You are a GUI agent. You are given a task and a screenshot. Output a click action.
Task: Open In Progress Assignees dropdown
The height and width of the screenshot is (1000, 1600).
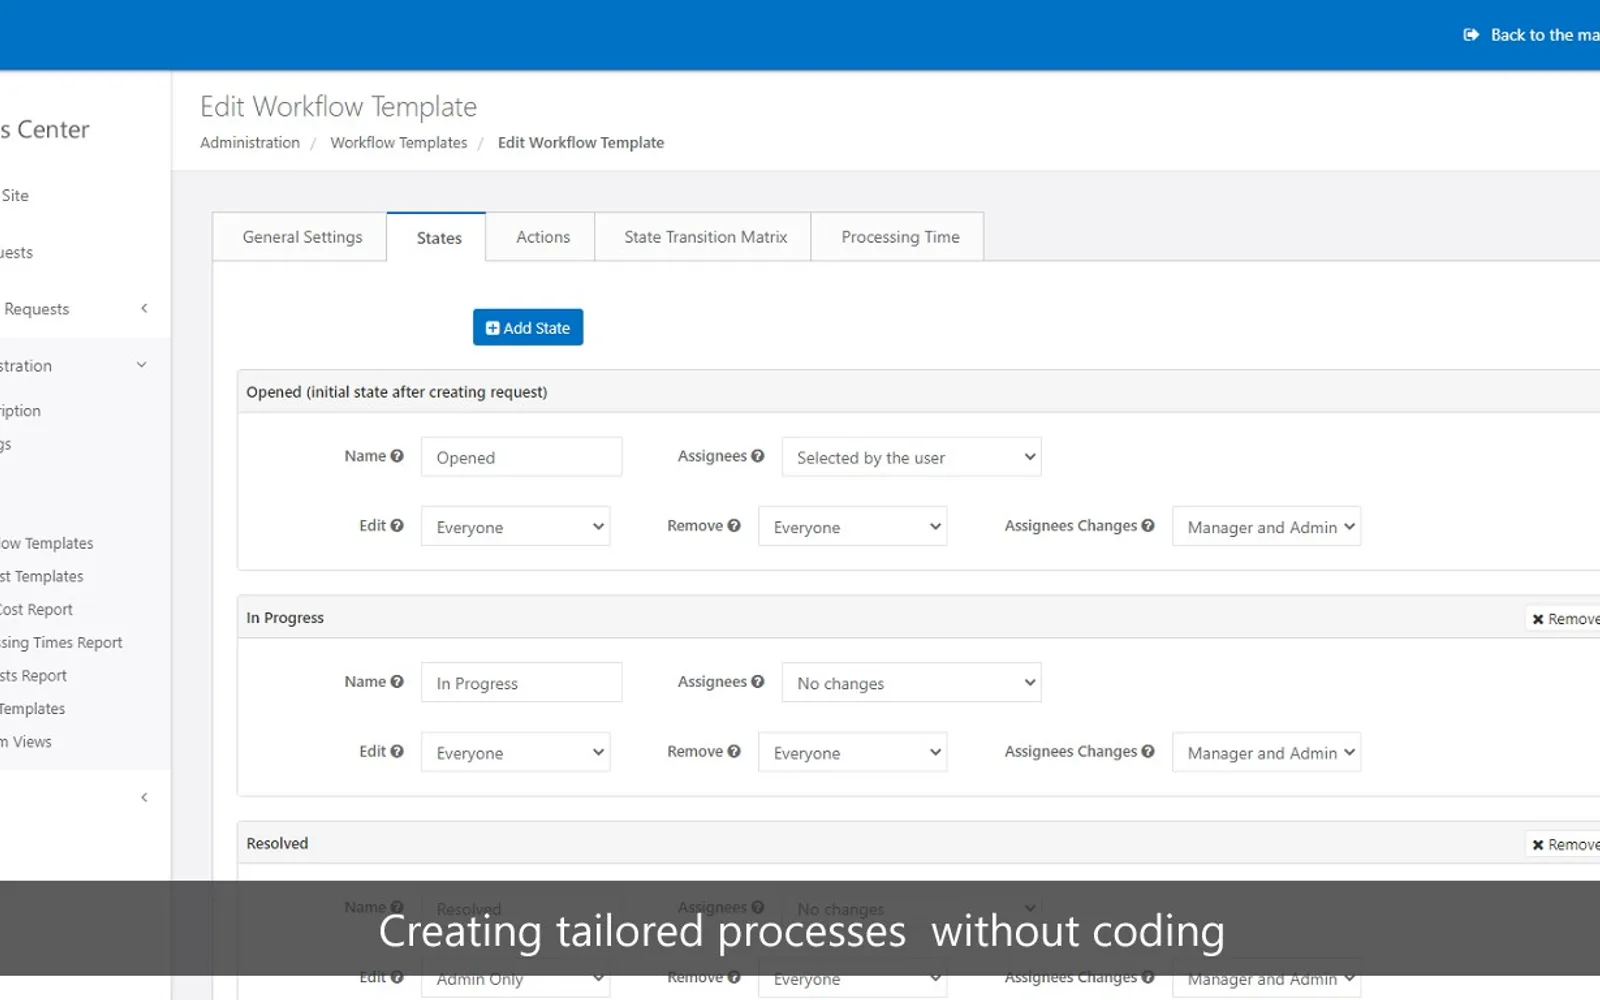point(911,683)
